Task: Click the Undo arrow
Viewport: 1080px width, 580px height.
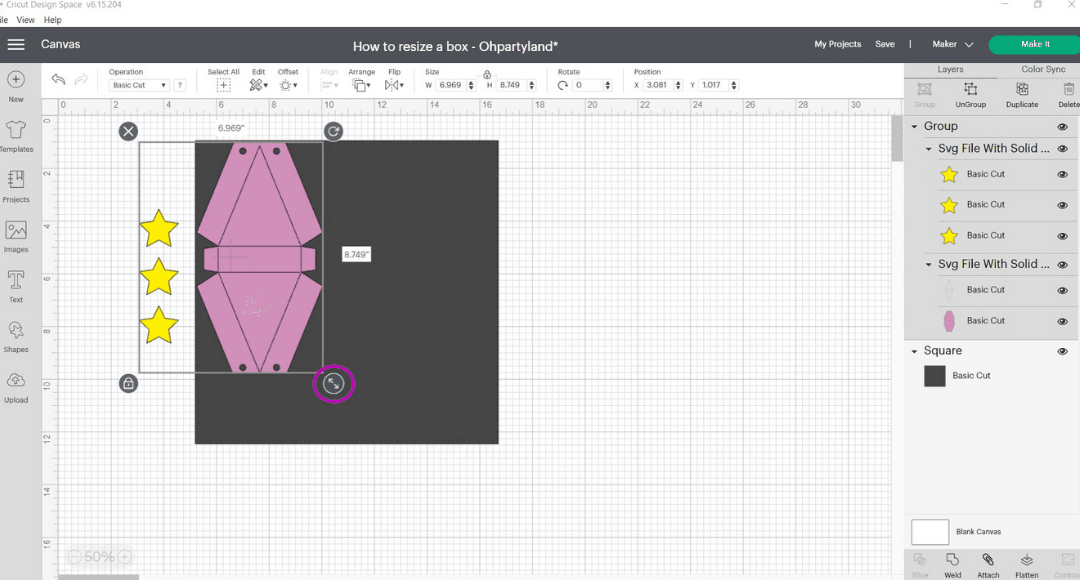Action: [59, 80]
